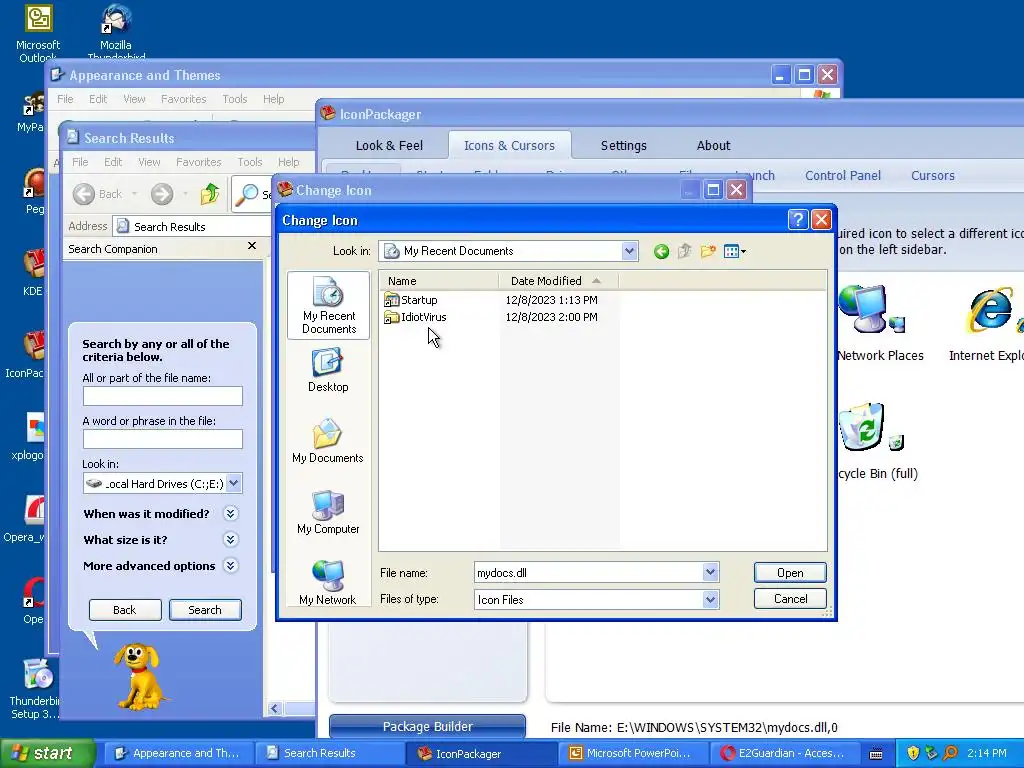Screen dimensions: 1024x768
Task: Click Up folder icon in Search Results toolbar
Action: tap(210, 194)
